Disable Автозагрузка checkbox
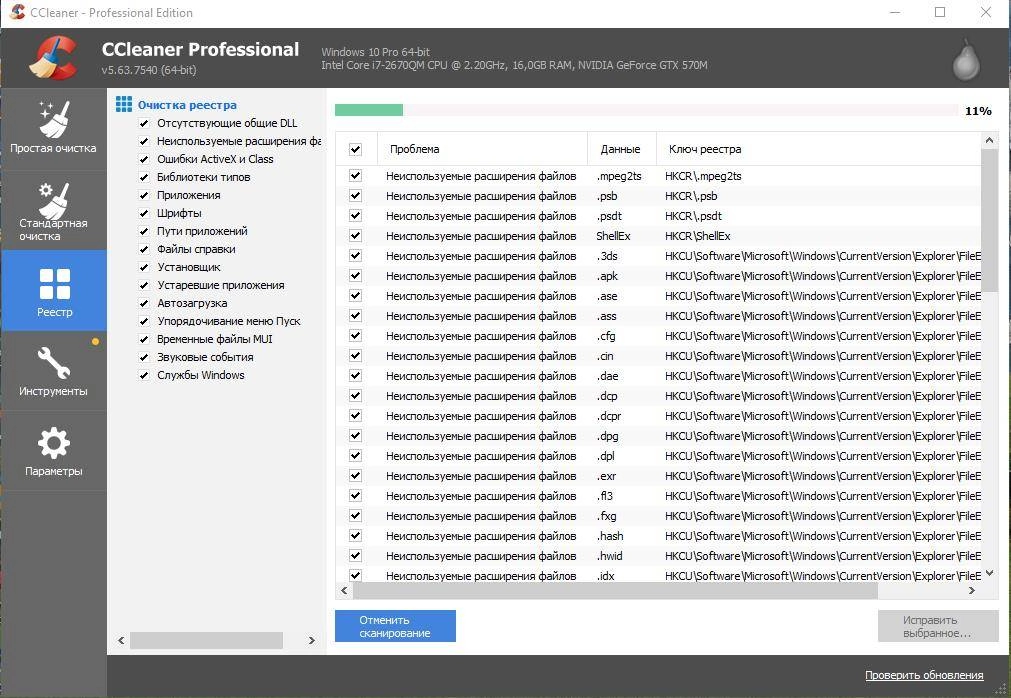The image size is (1011, 698). 144,303
